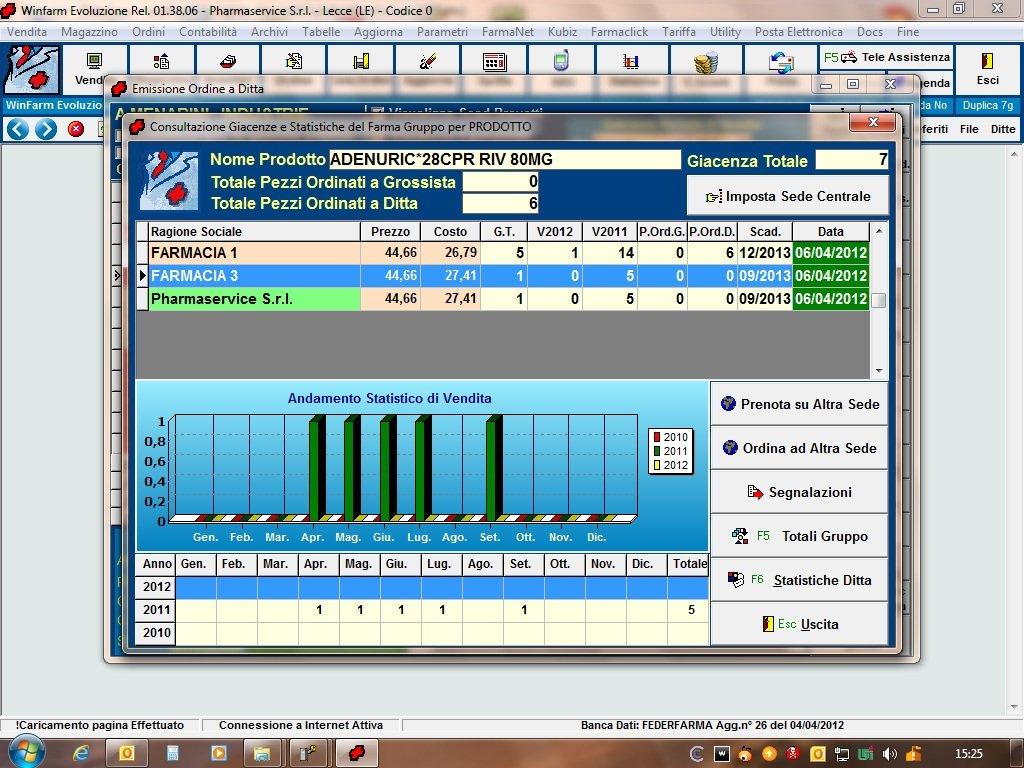Click the red stop circle icon
This screenshot has height=768, width=1024.
76,129
